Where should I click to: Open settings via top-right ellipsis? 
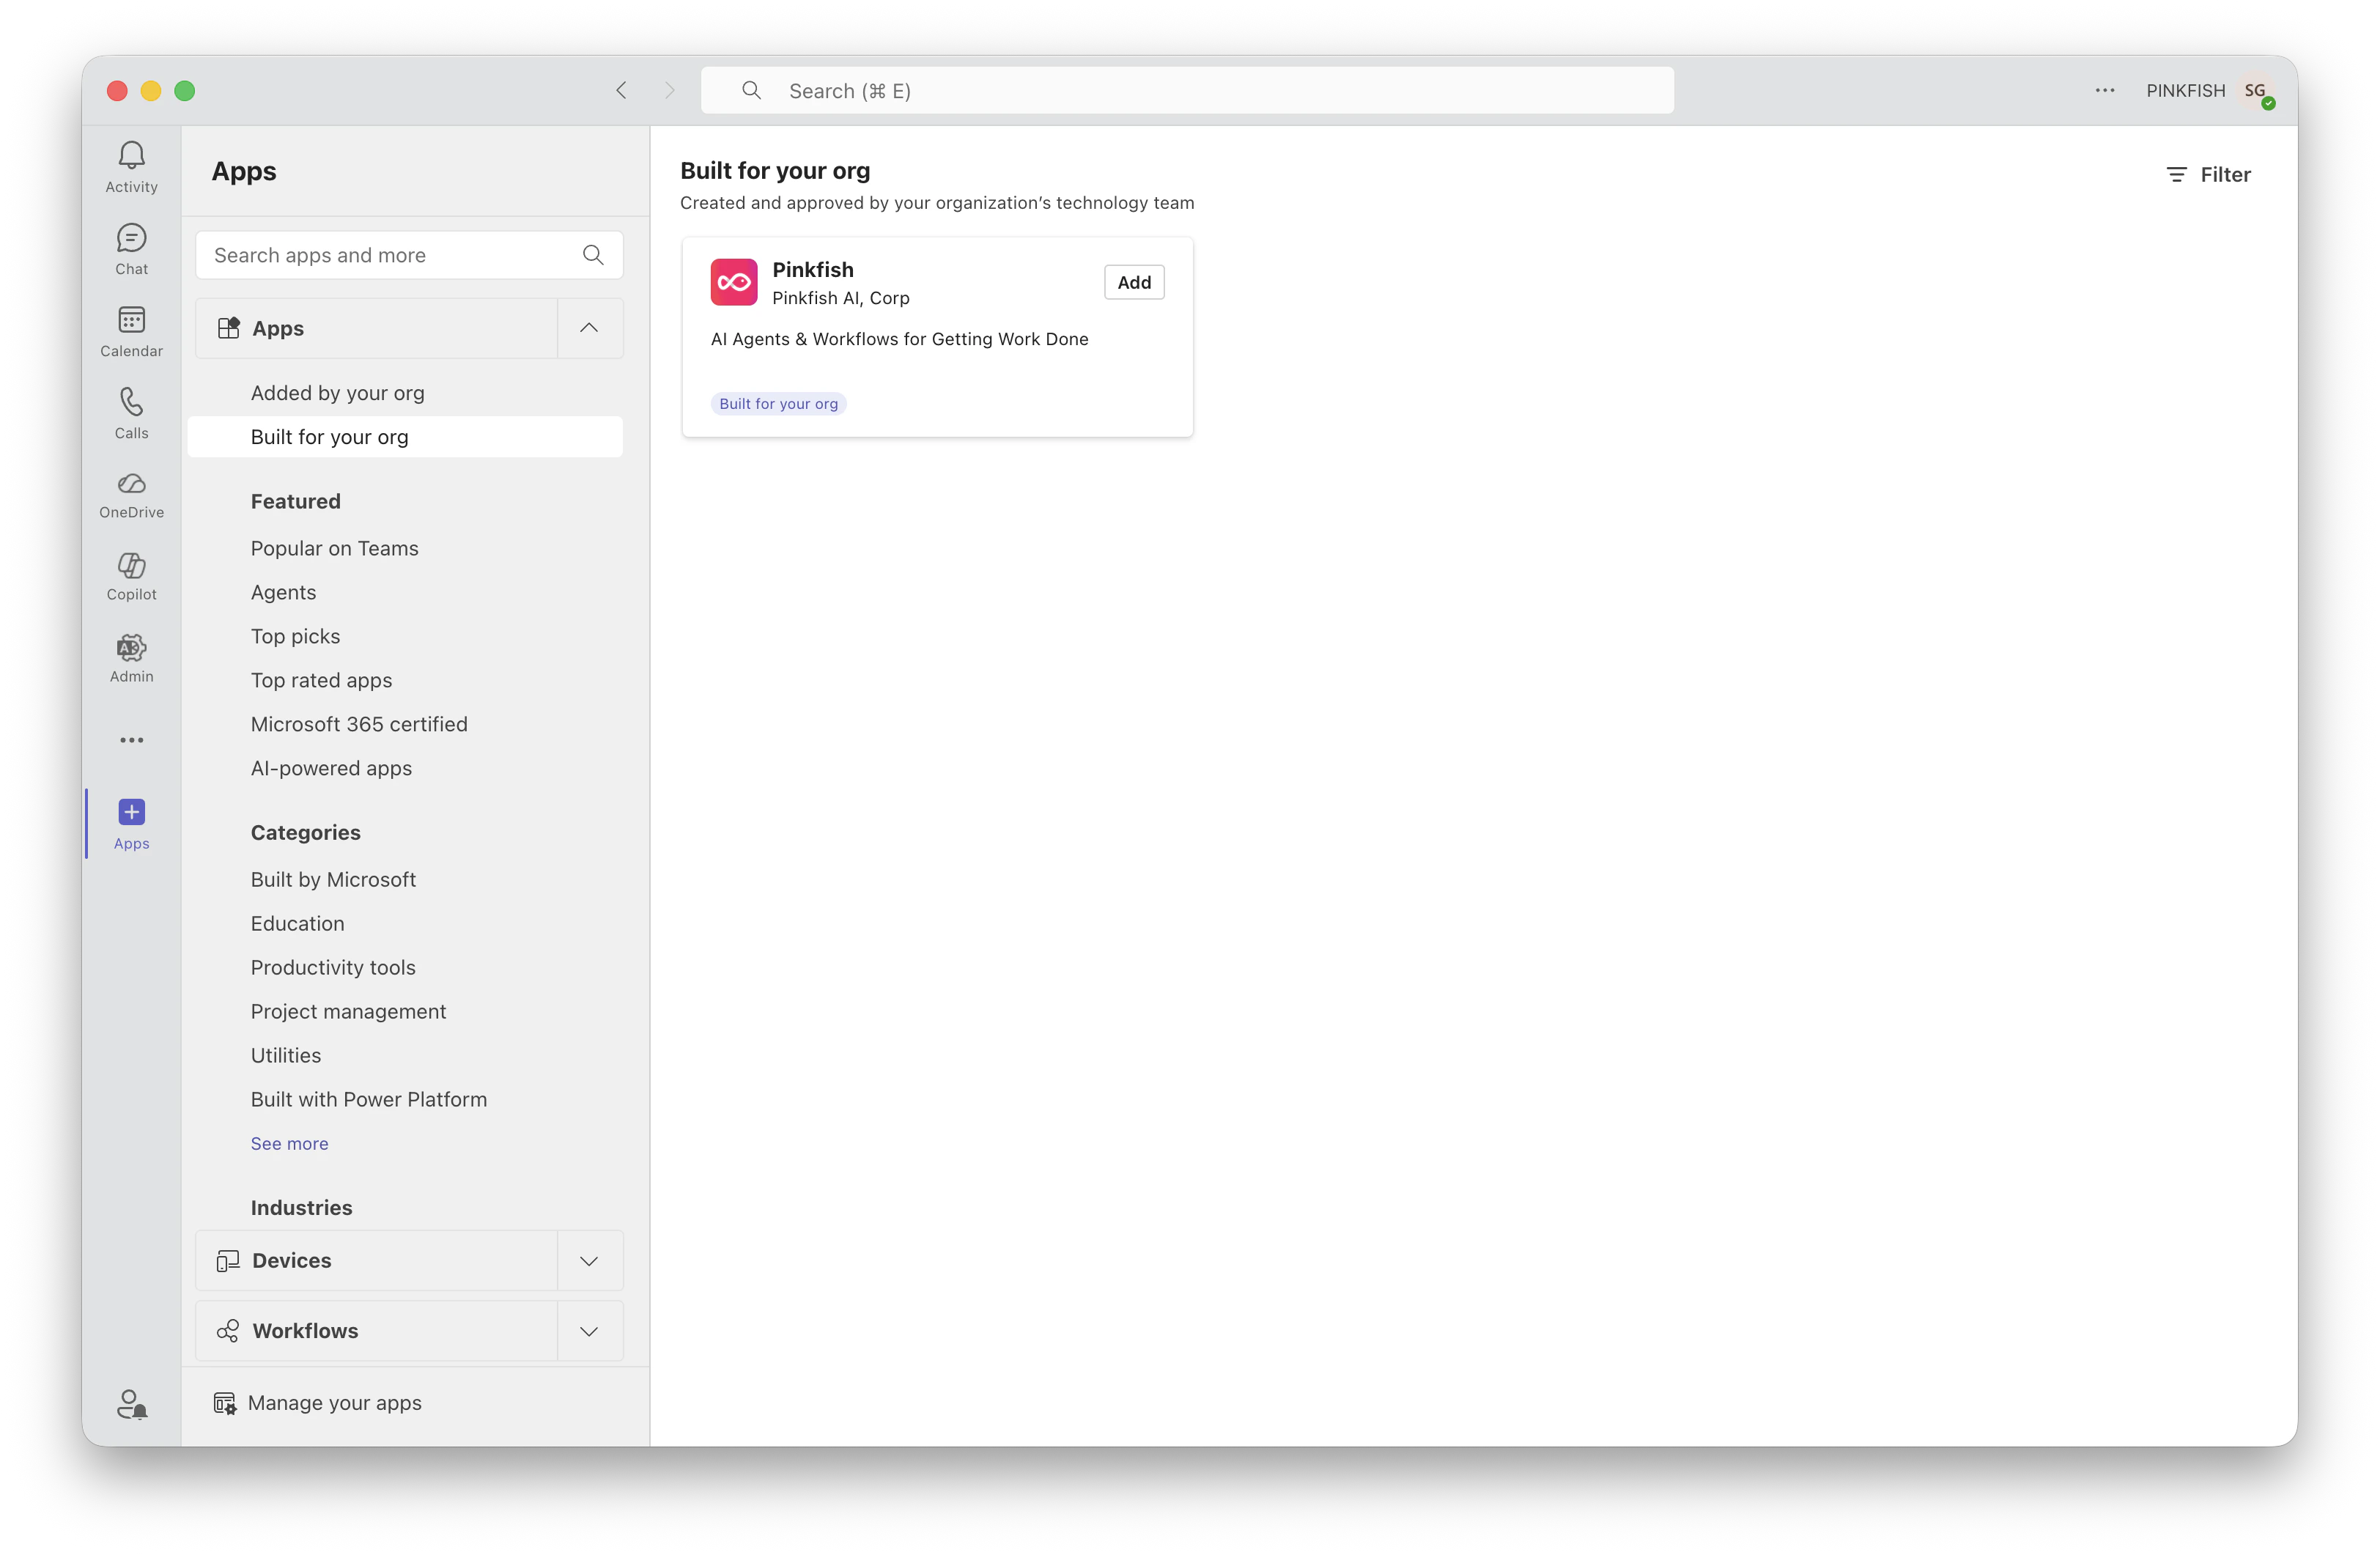click(2105, 90)
